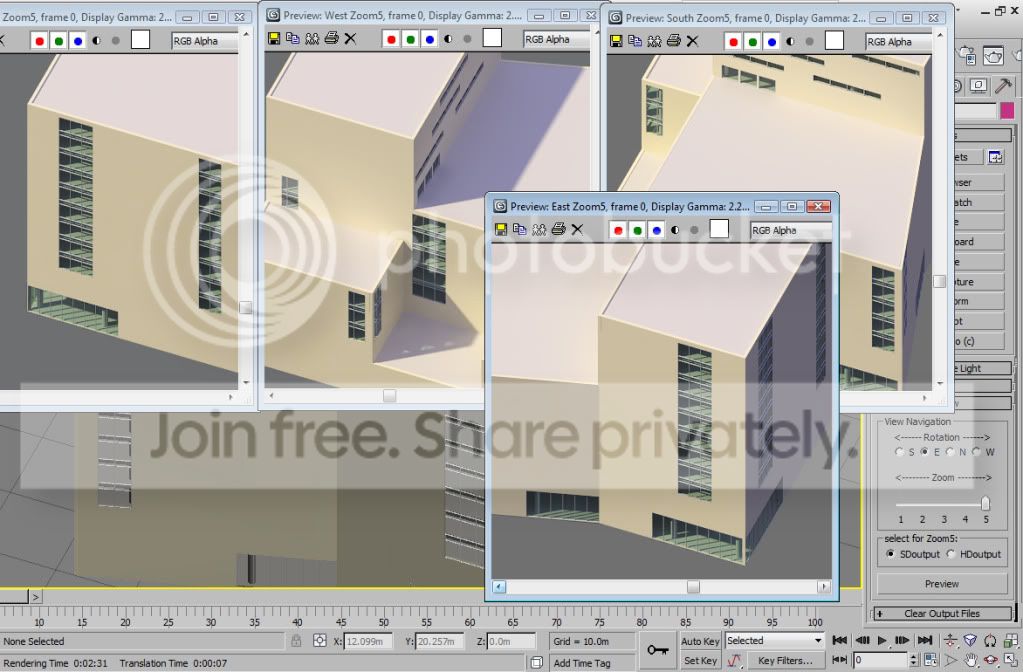Toggle the Auto Key button
Viewport: 1023px width, 672px height.
pyautogui.click(x=700, y=641)
